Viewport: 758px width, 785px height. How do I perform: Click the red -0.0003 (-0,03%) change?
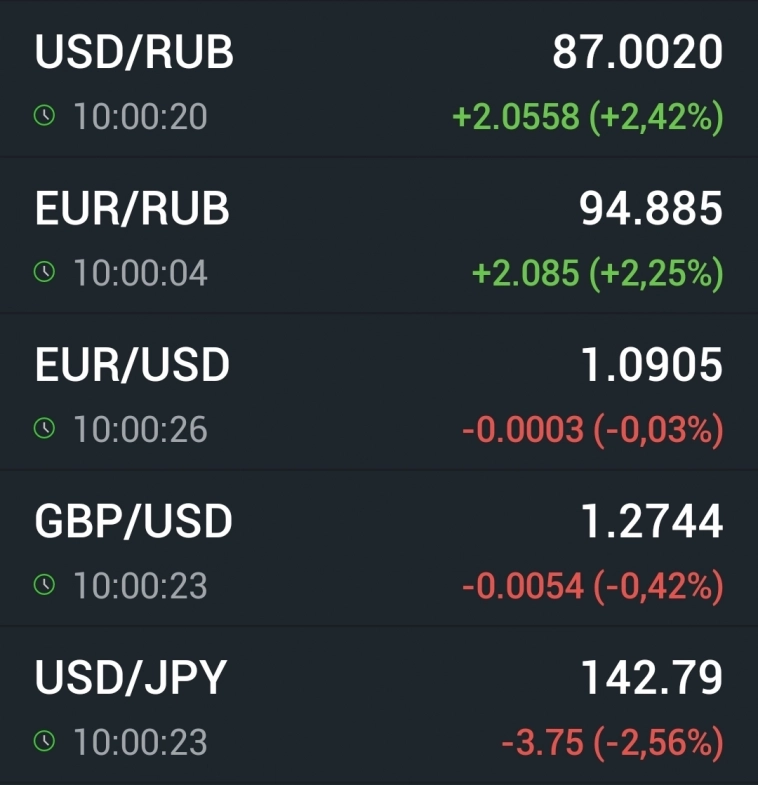pos(592,430)
